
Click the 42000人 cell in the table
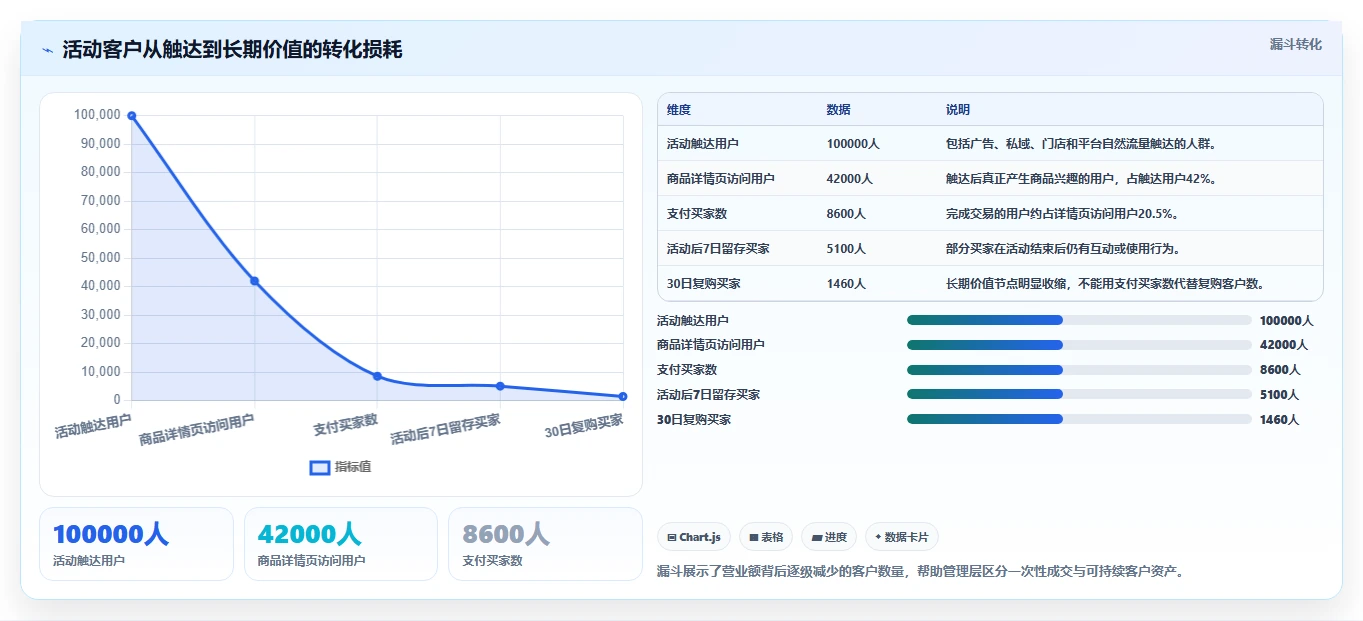[x=850, y=179]
